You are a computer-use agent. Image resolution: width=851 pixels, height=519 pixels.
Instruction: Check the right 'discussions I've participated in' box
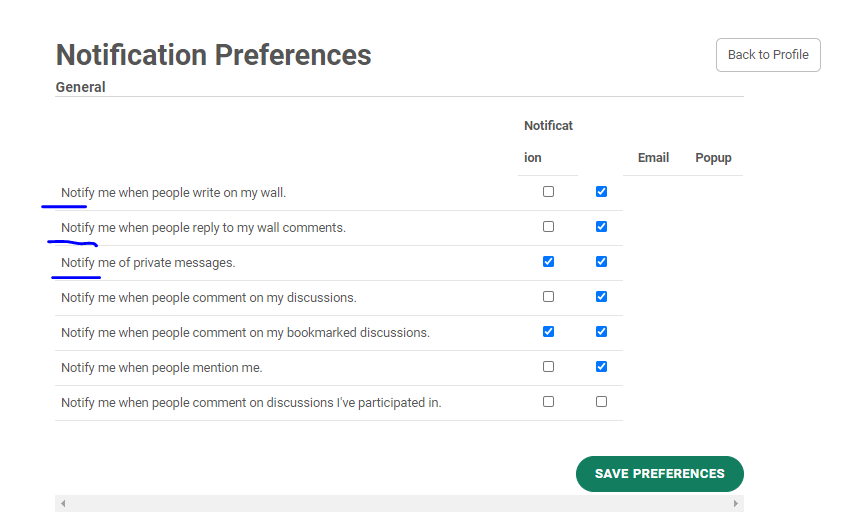point(601,402)
